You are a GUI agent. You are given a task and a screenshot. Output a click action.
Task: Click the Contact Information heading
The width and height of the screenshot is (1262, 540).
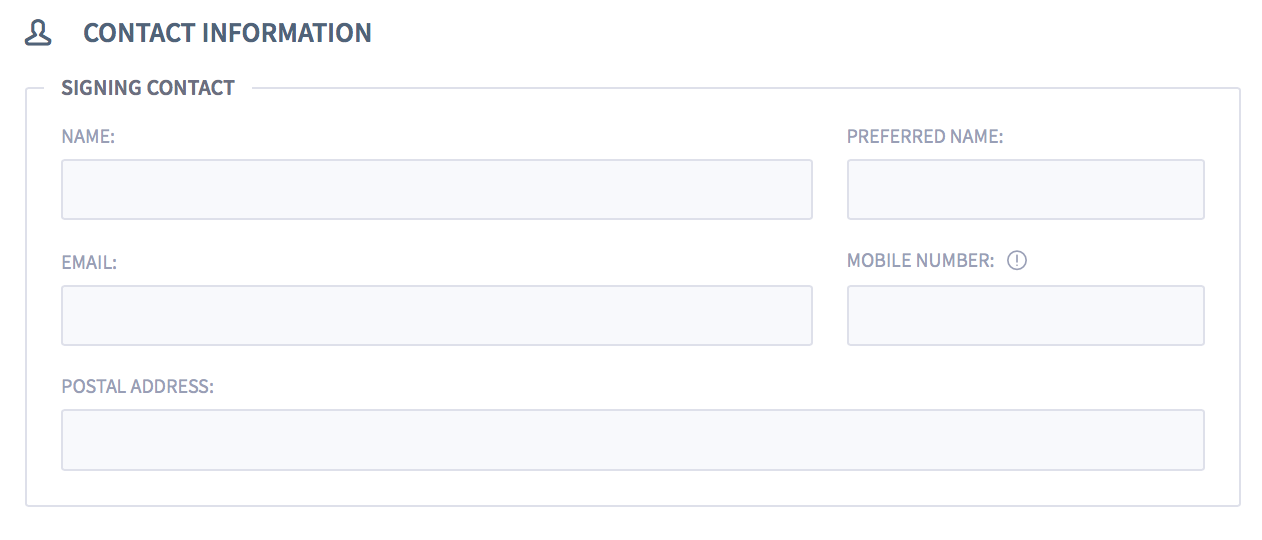[x=227, y=33]
